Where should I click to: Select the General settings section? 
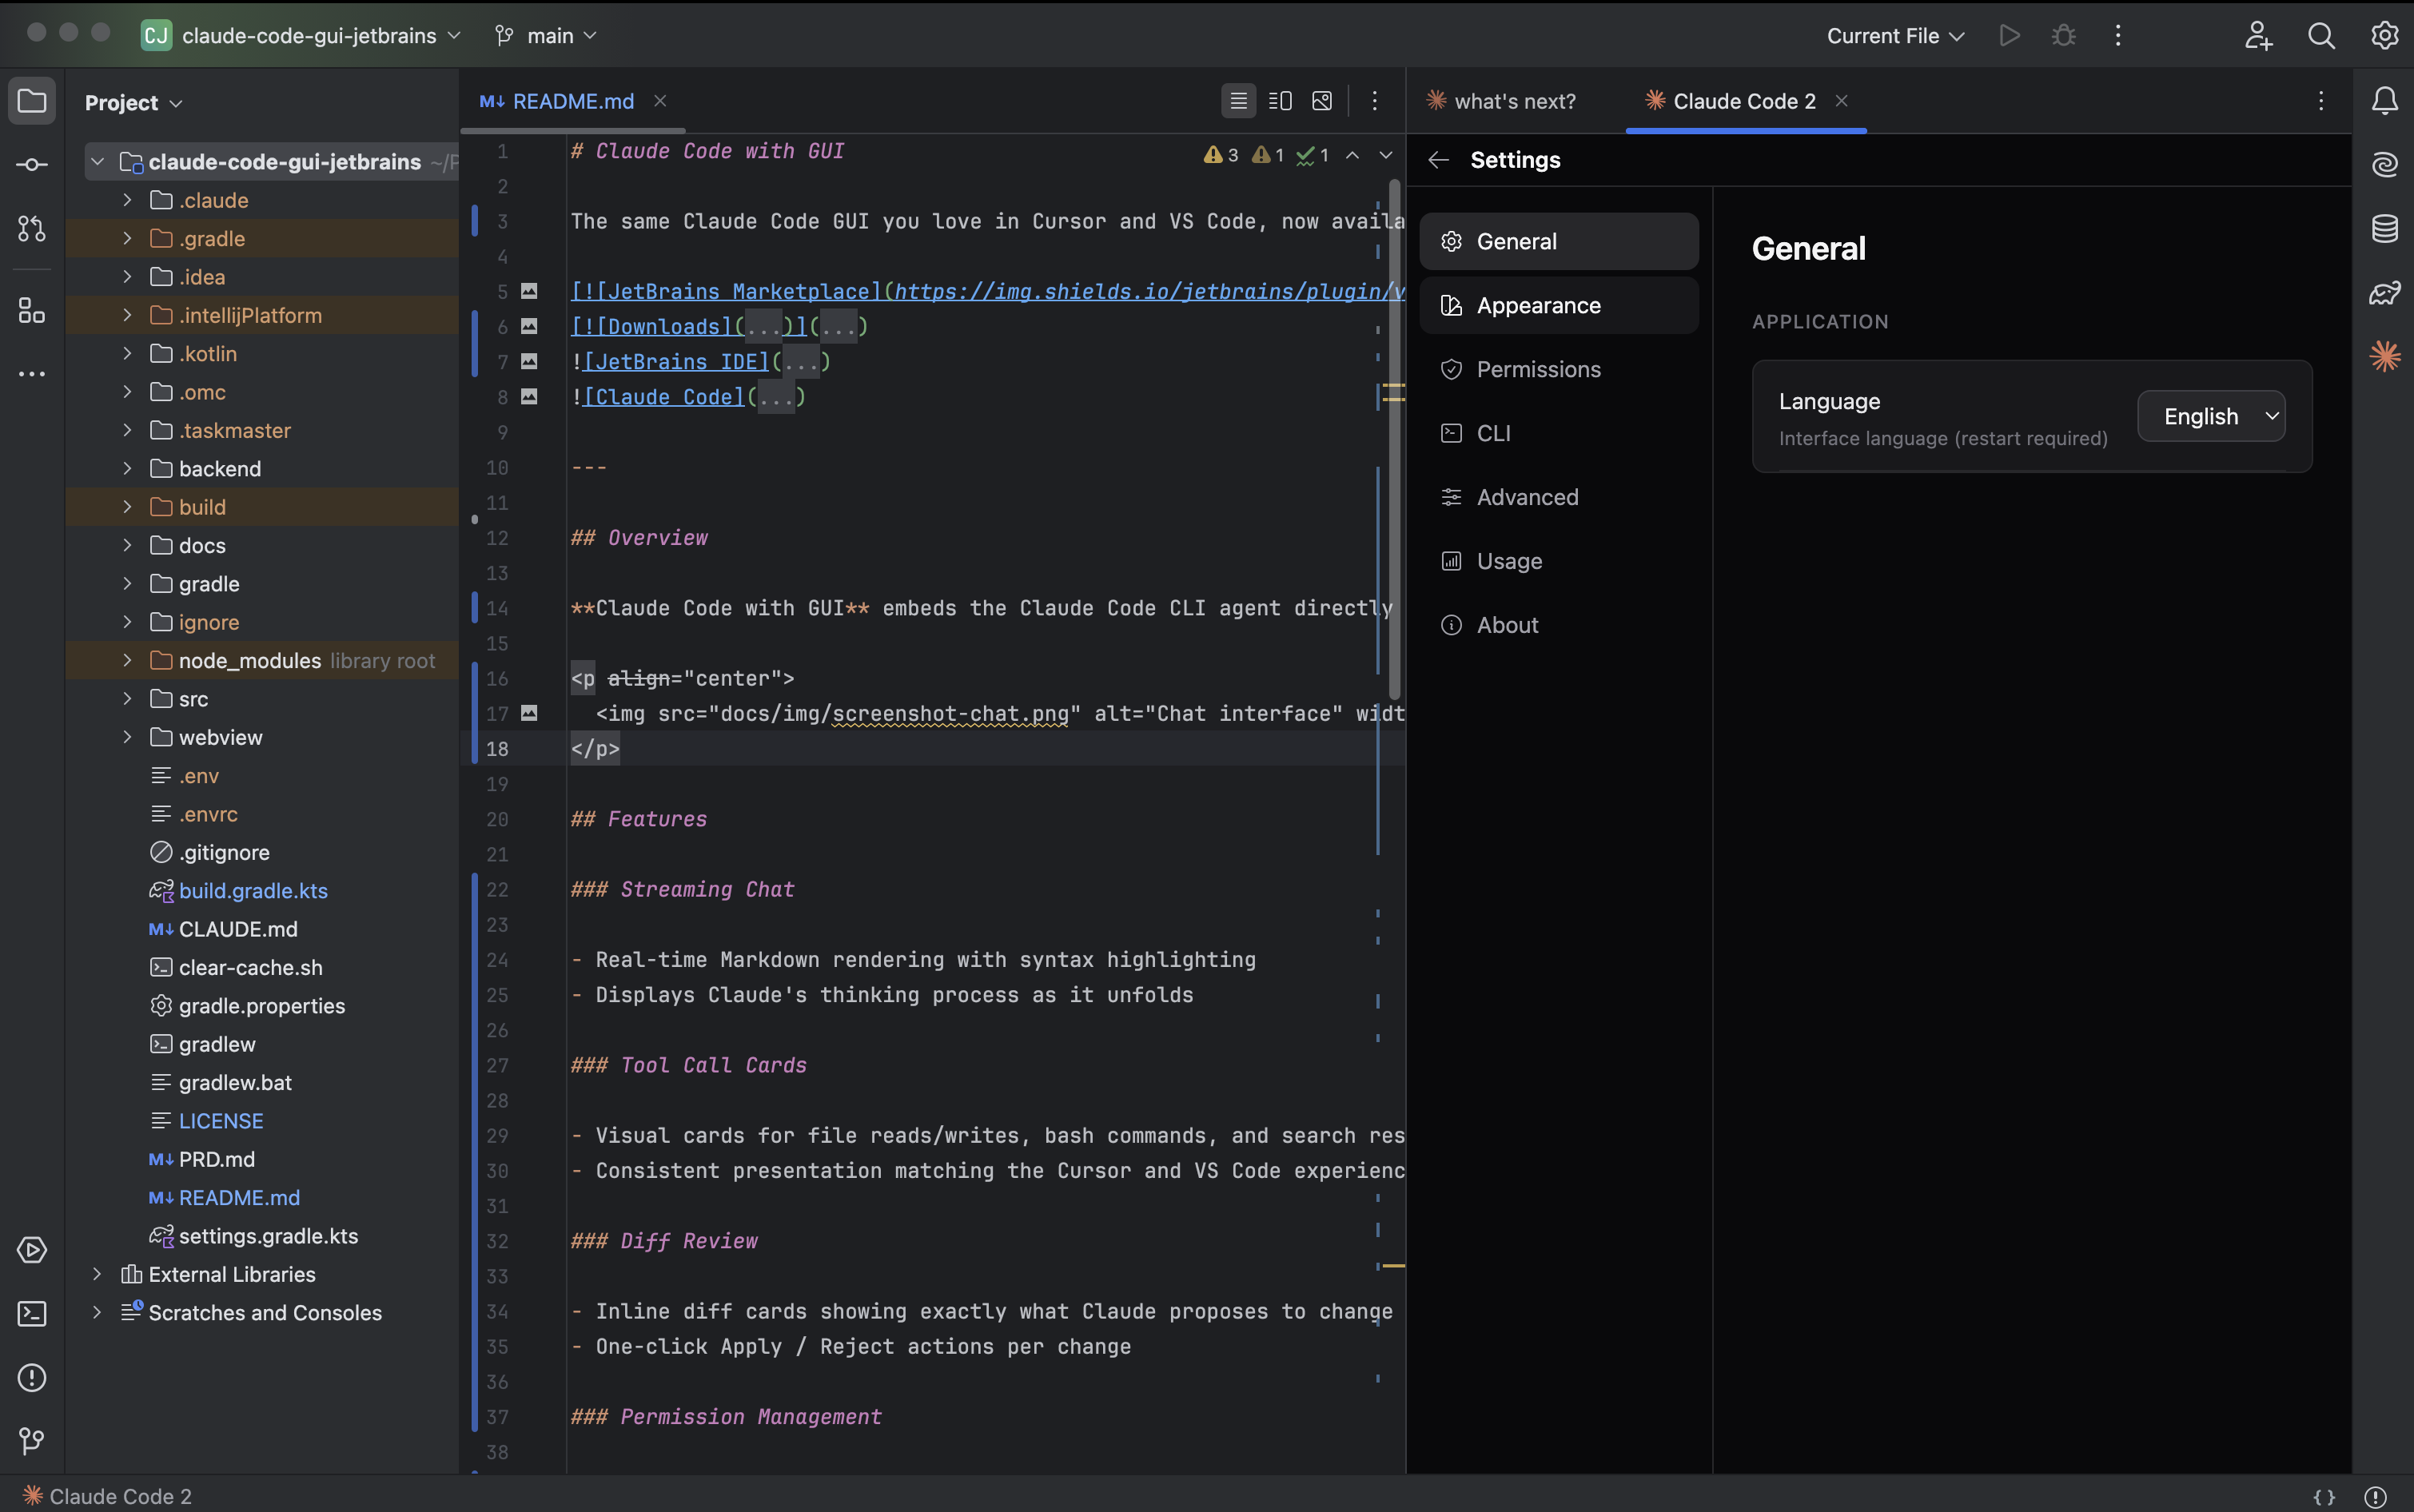[x=1558, y=241]
